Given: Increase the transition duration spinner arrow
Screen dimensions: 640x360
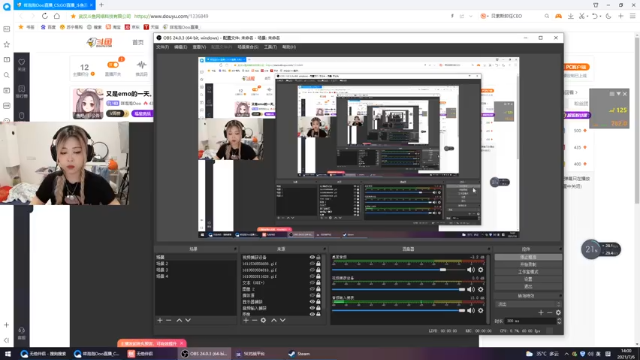Looking at the screenshot, I should pyautogui.click(x=559, y=319).
